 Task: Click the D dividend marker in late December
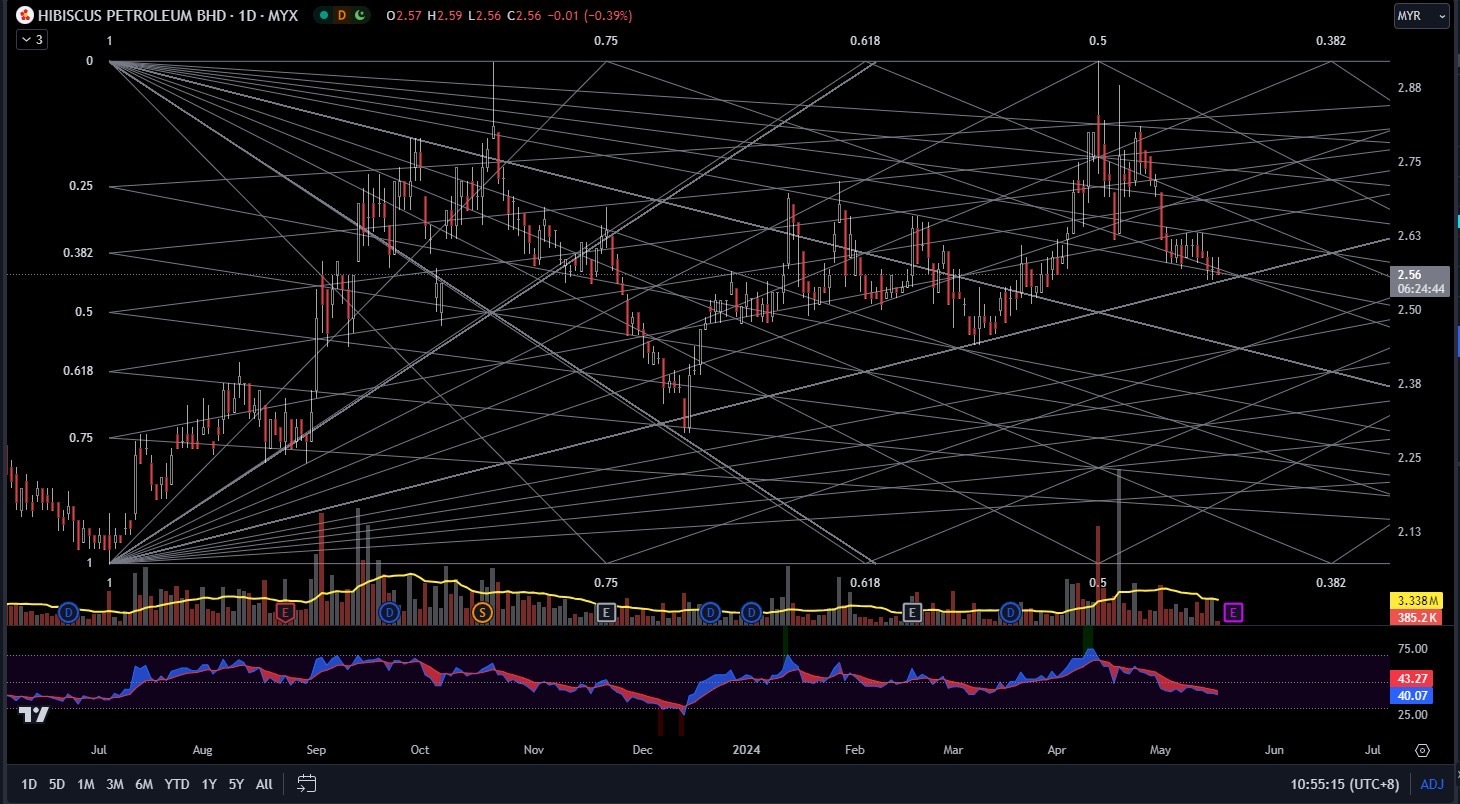pos(710,612)
